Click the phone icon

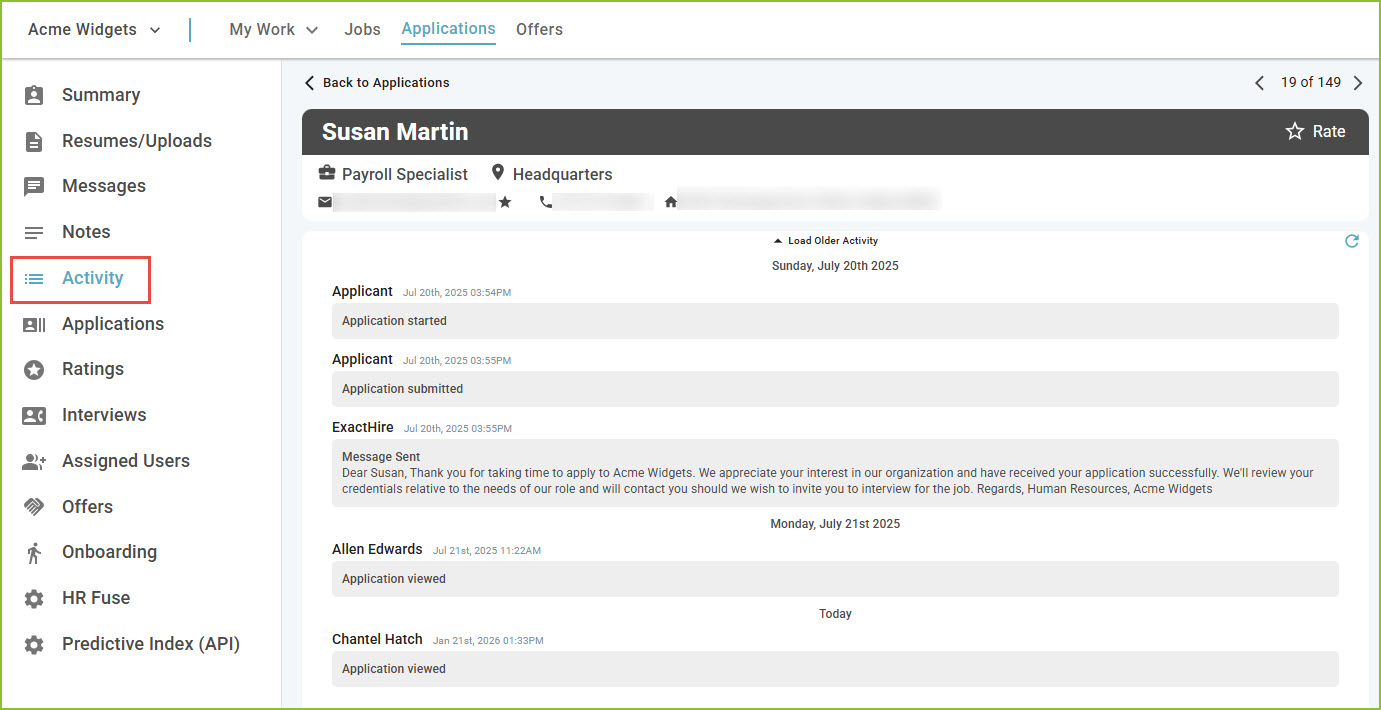point(545,202)
